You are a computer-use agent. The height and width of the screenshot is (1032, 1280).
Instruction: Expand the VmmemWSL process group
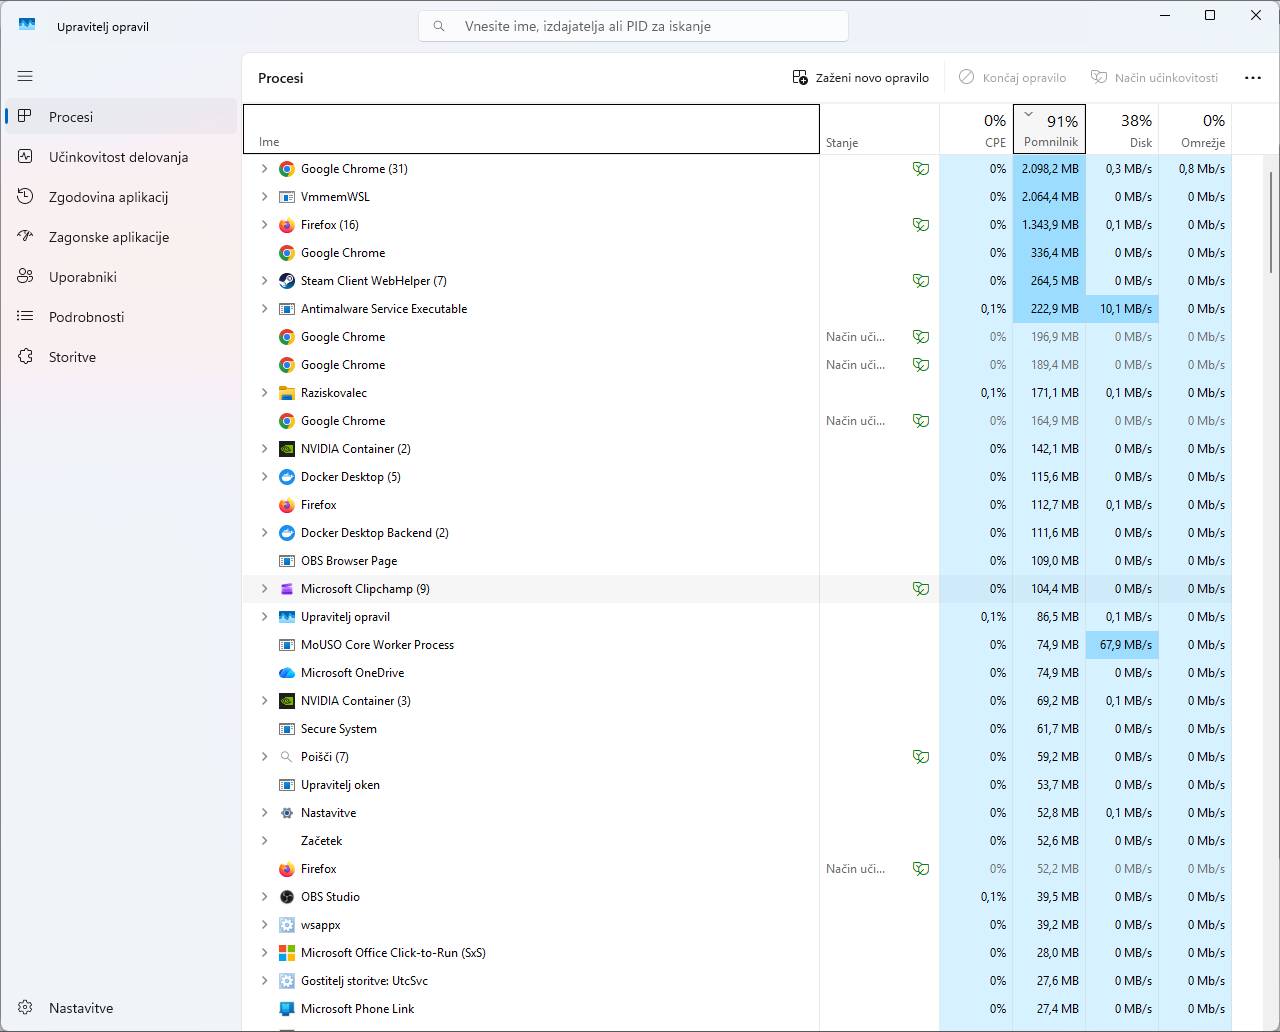pyautogui.click(x=265, y=197)
